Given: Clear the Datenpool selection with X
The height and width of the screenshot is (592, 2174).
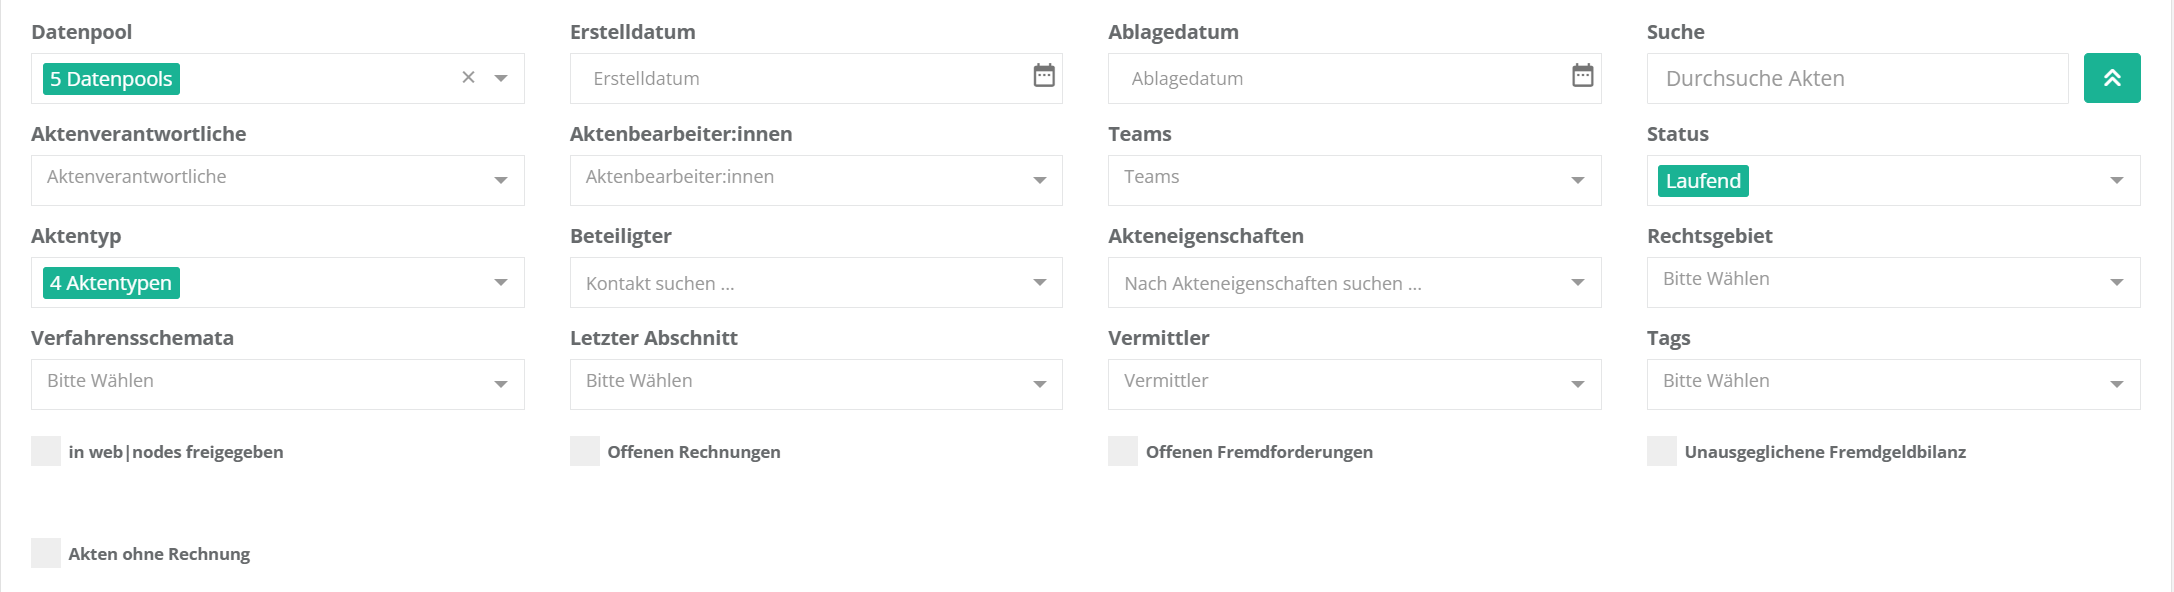Looking at the screenshot, I should pos(468,78).
